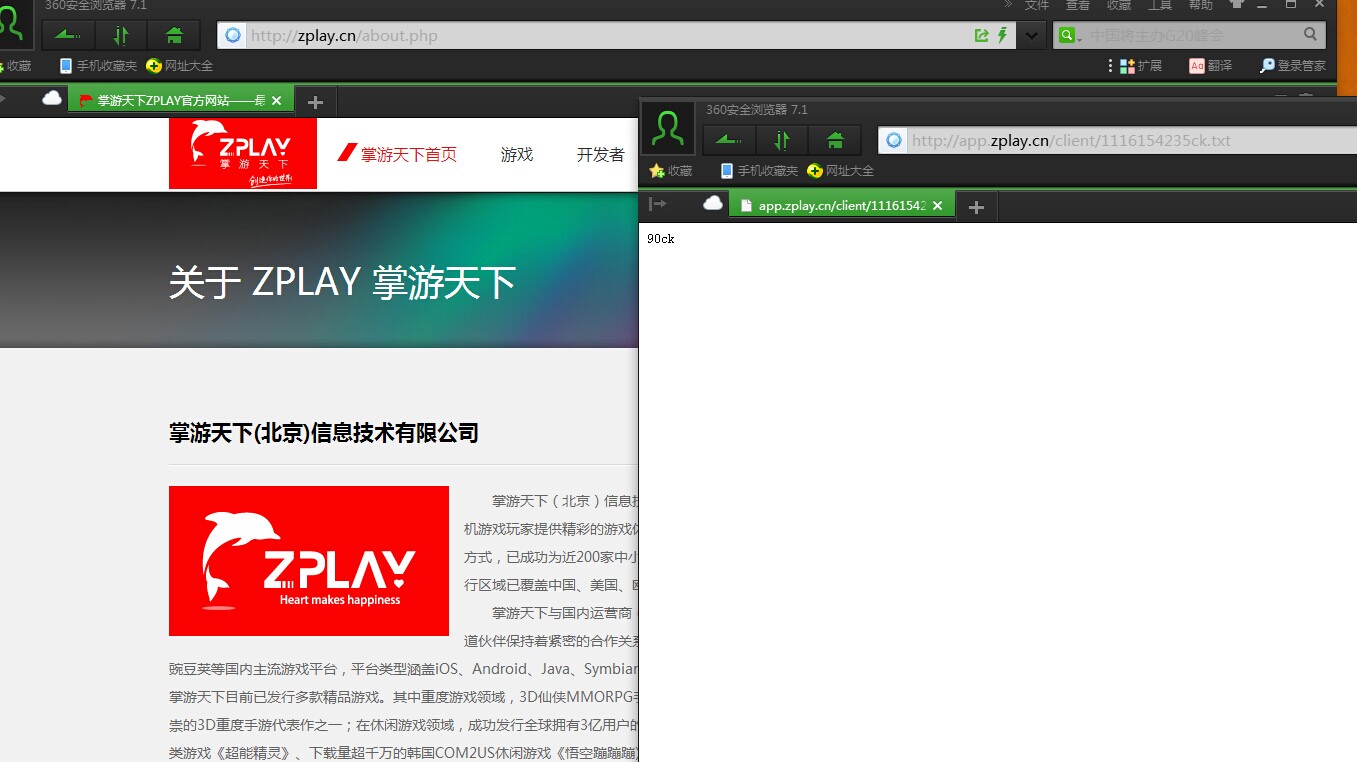Click user avatar icon in the about.php window
Viewport: 1357px width, 762px height.
(15, 23)
